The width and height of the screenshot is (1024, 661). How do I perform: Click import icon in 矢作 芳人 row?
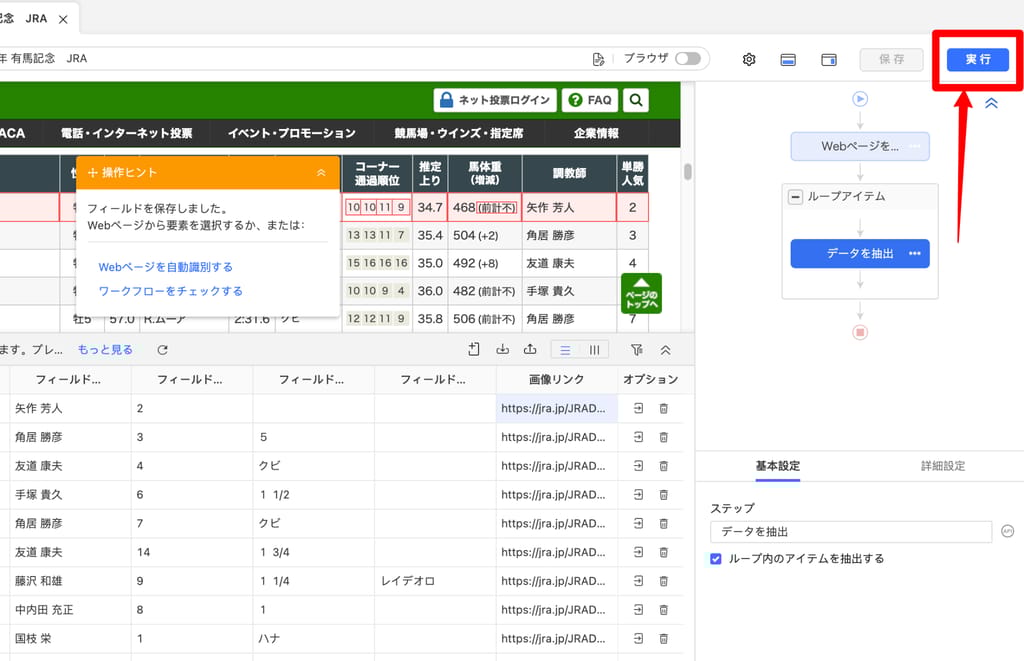(638, 408)
